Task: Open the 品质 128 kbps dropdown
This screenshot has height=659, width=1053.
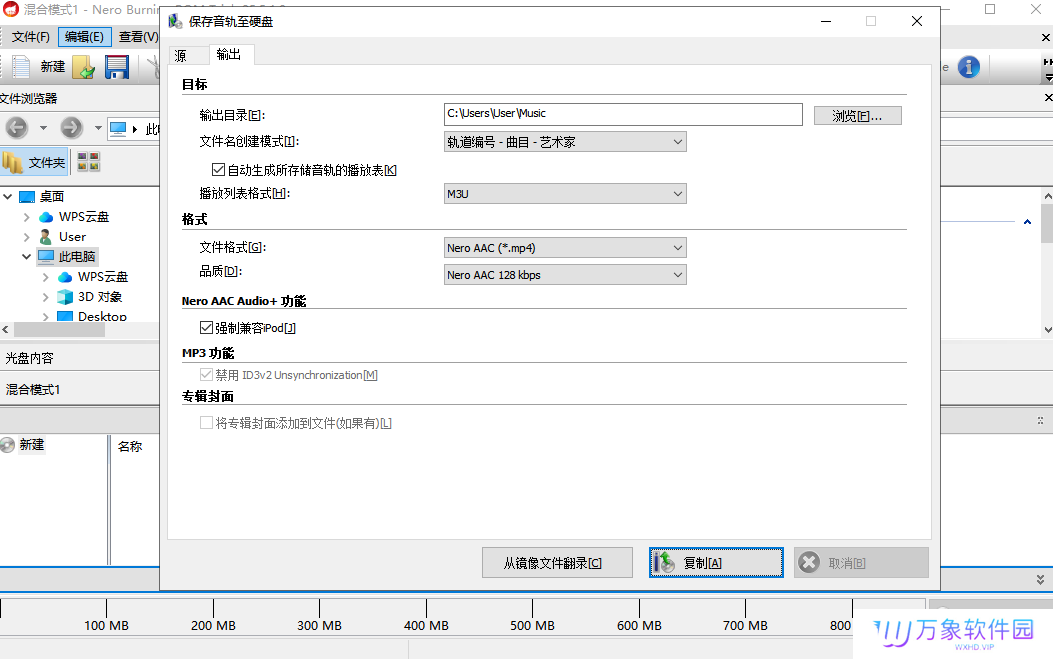Action: coord(565,275)
